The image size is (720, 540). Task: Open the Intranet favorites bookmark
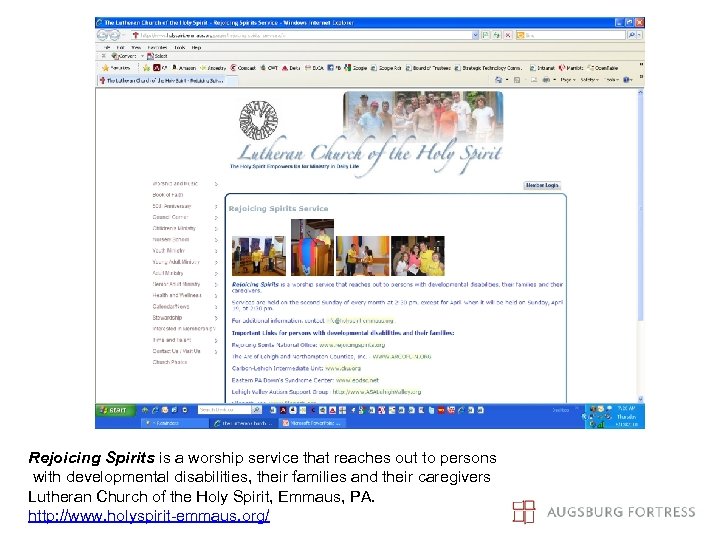click(x=542, y=68)
